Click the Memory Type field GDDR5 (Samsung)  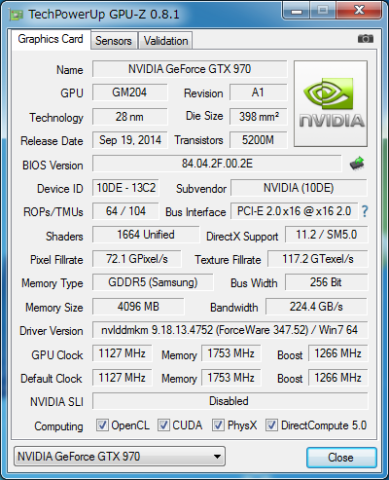153,282
